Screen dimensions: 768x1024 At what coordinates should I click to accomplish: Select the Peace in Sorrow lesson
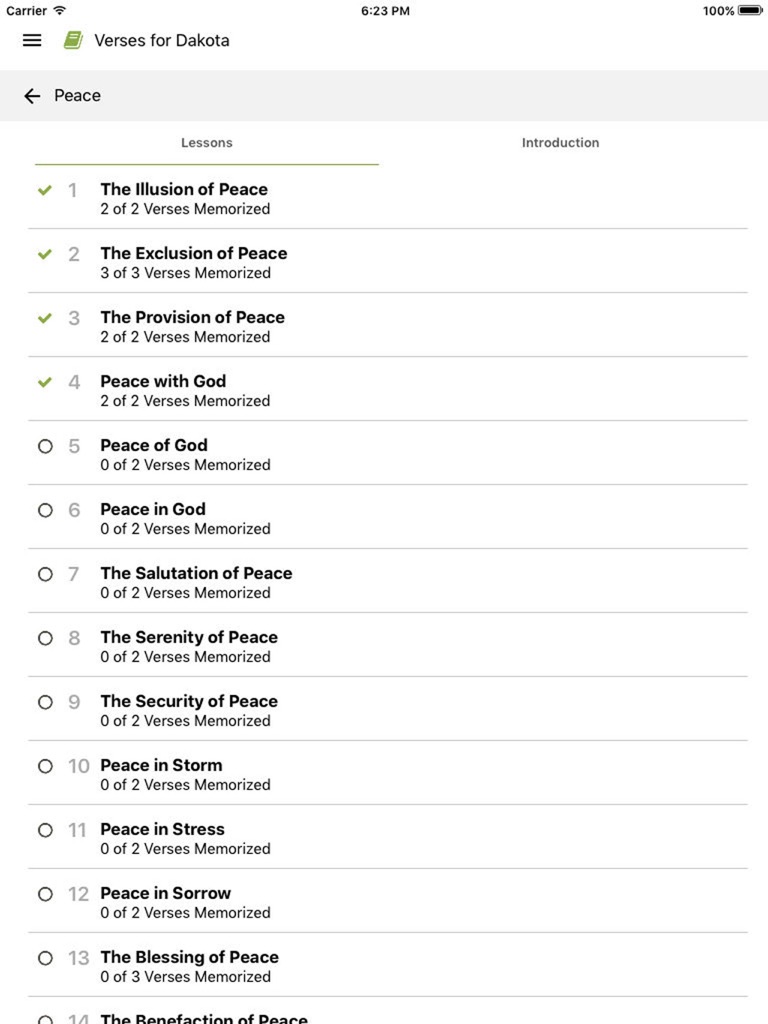point(166,902)
